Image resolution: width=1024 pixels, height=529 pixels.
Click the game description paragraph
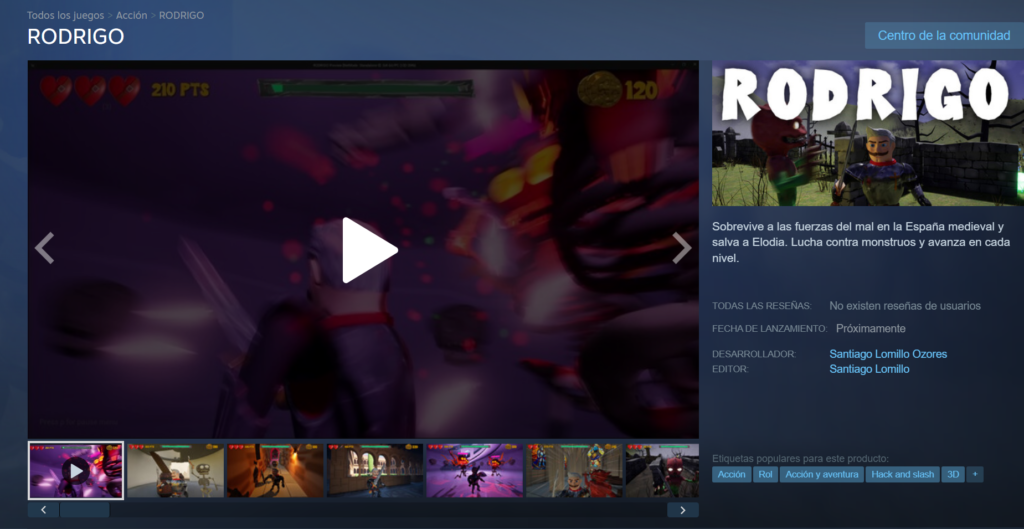pos(861,242)
